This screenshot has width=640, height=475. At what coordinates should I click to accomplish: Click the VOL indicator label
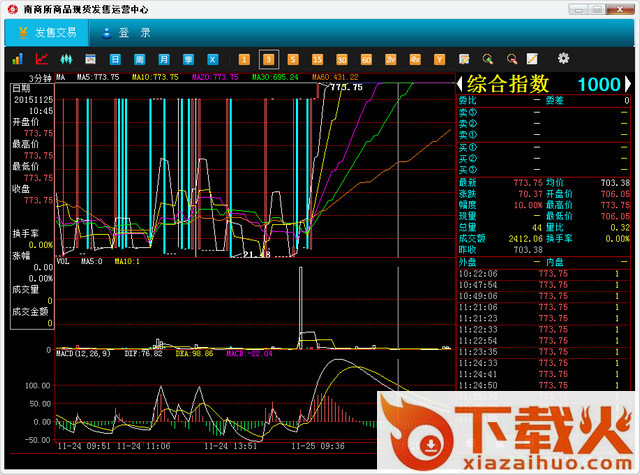click(x=62, y=261)
